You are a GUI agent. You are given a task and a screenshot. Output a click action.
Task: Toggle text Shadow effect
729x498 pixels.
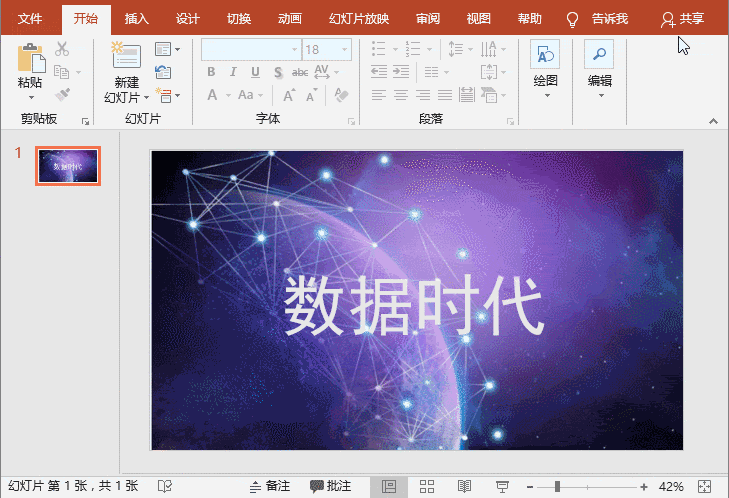click(278, 72)
